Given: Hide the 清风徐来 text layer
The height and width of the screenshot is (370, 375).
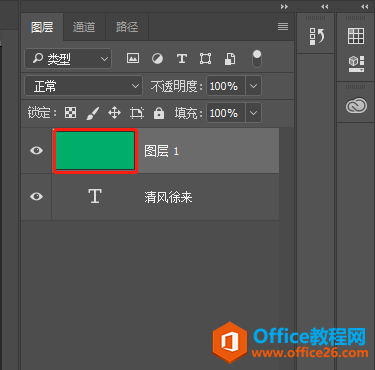Looking at the screenshot, I should 36,196.
